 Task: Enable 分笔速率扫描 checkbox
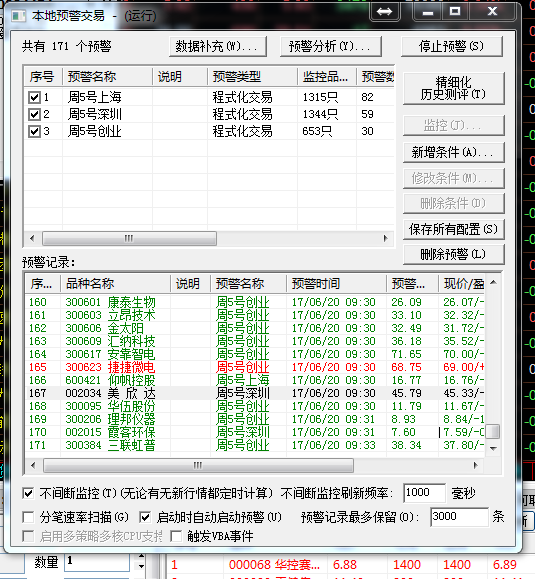pyautogui.click(x=28, y=517)
